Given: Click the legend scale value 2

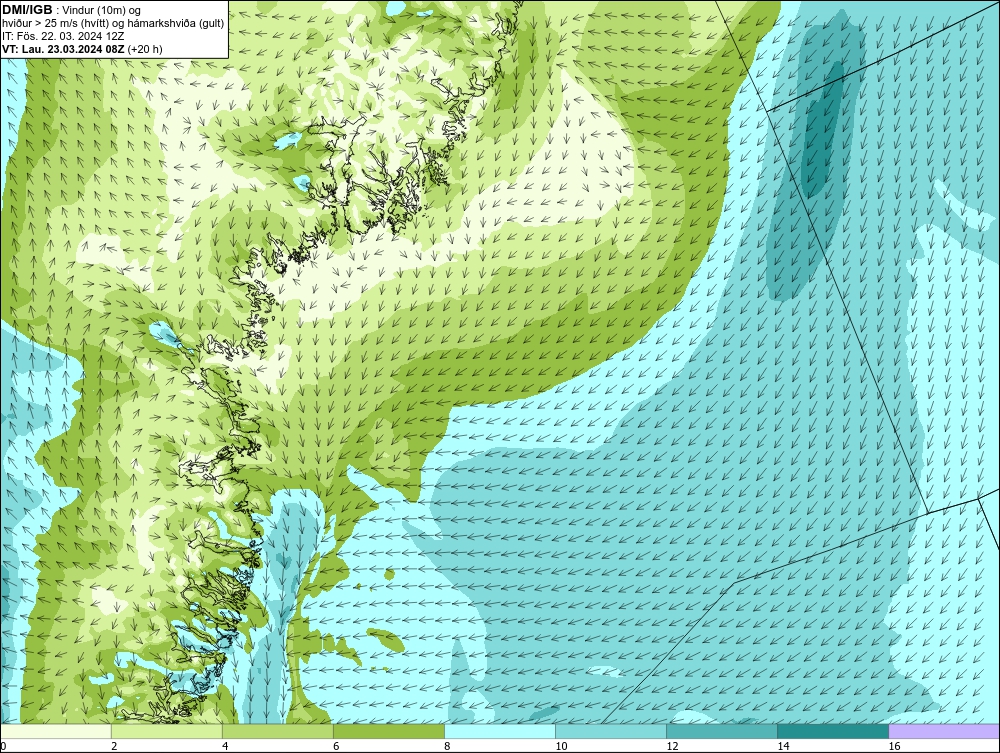Looking at the screenshot, I should click(x=114, y=746).
